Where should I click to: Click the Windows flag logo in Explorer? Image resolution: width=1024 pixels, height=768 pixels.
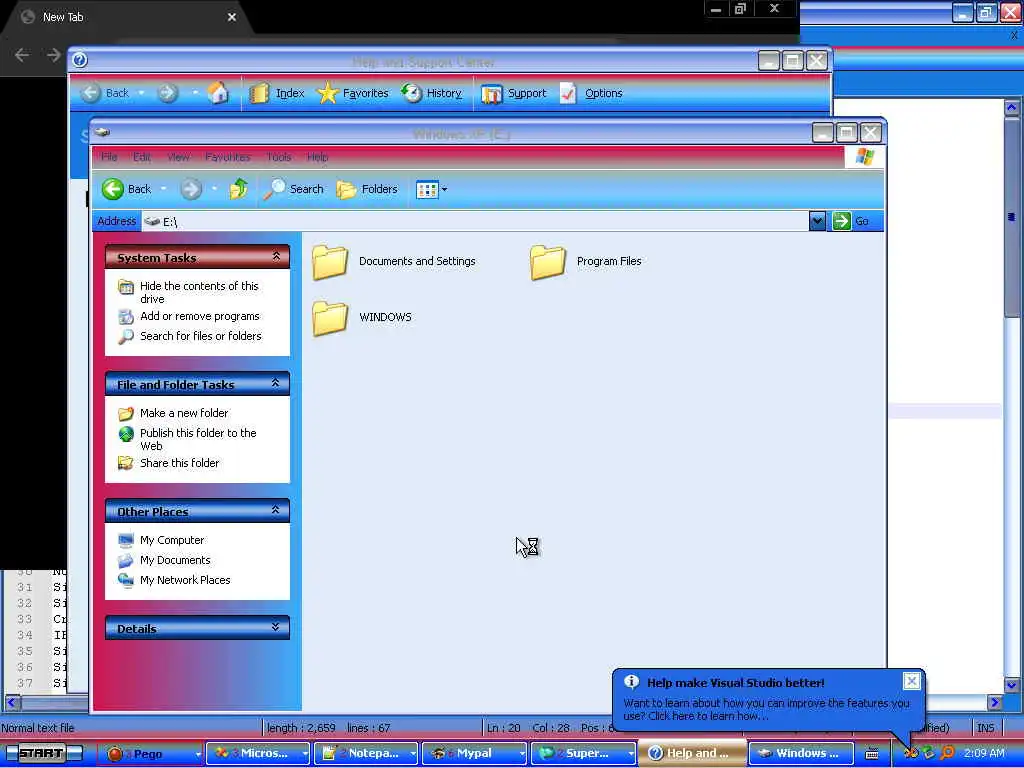point(865,157)
